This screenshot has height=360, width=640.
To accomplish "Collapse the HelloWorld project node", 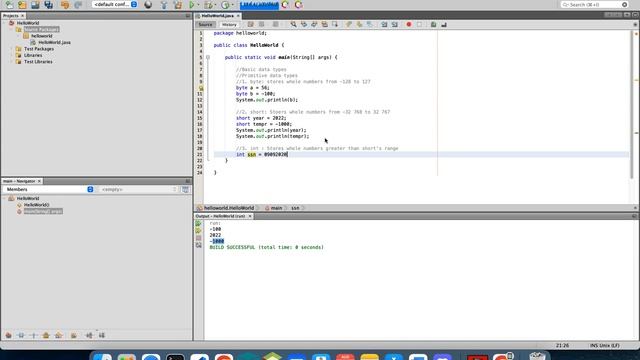I will 4,23.
